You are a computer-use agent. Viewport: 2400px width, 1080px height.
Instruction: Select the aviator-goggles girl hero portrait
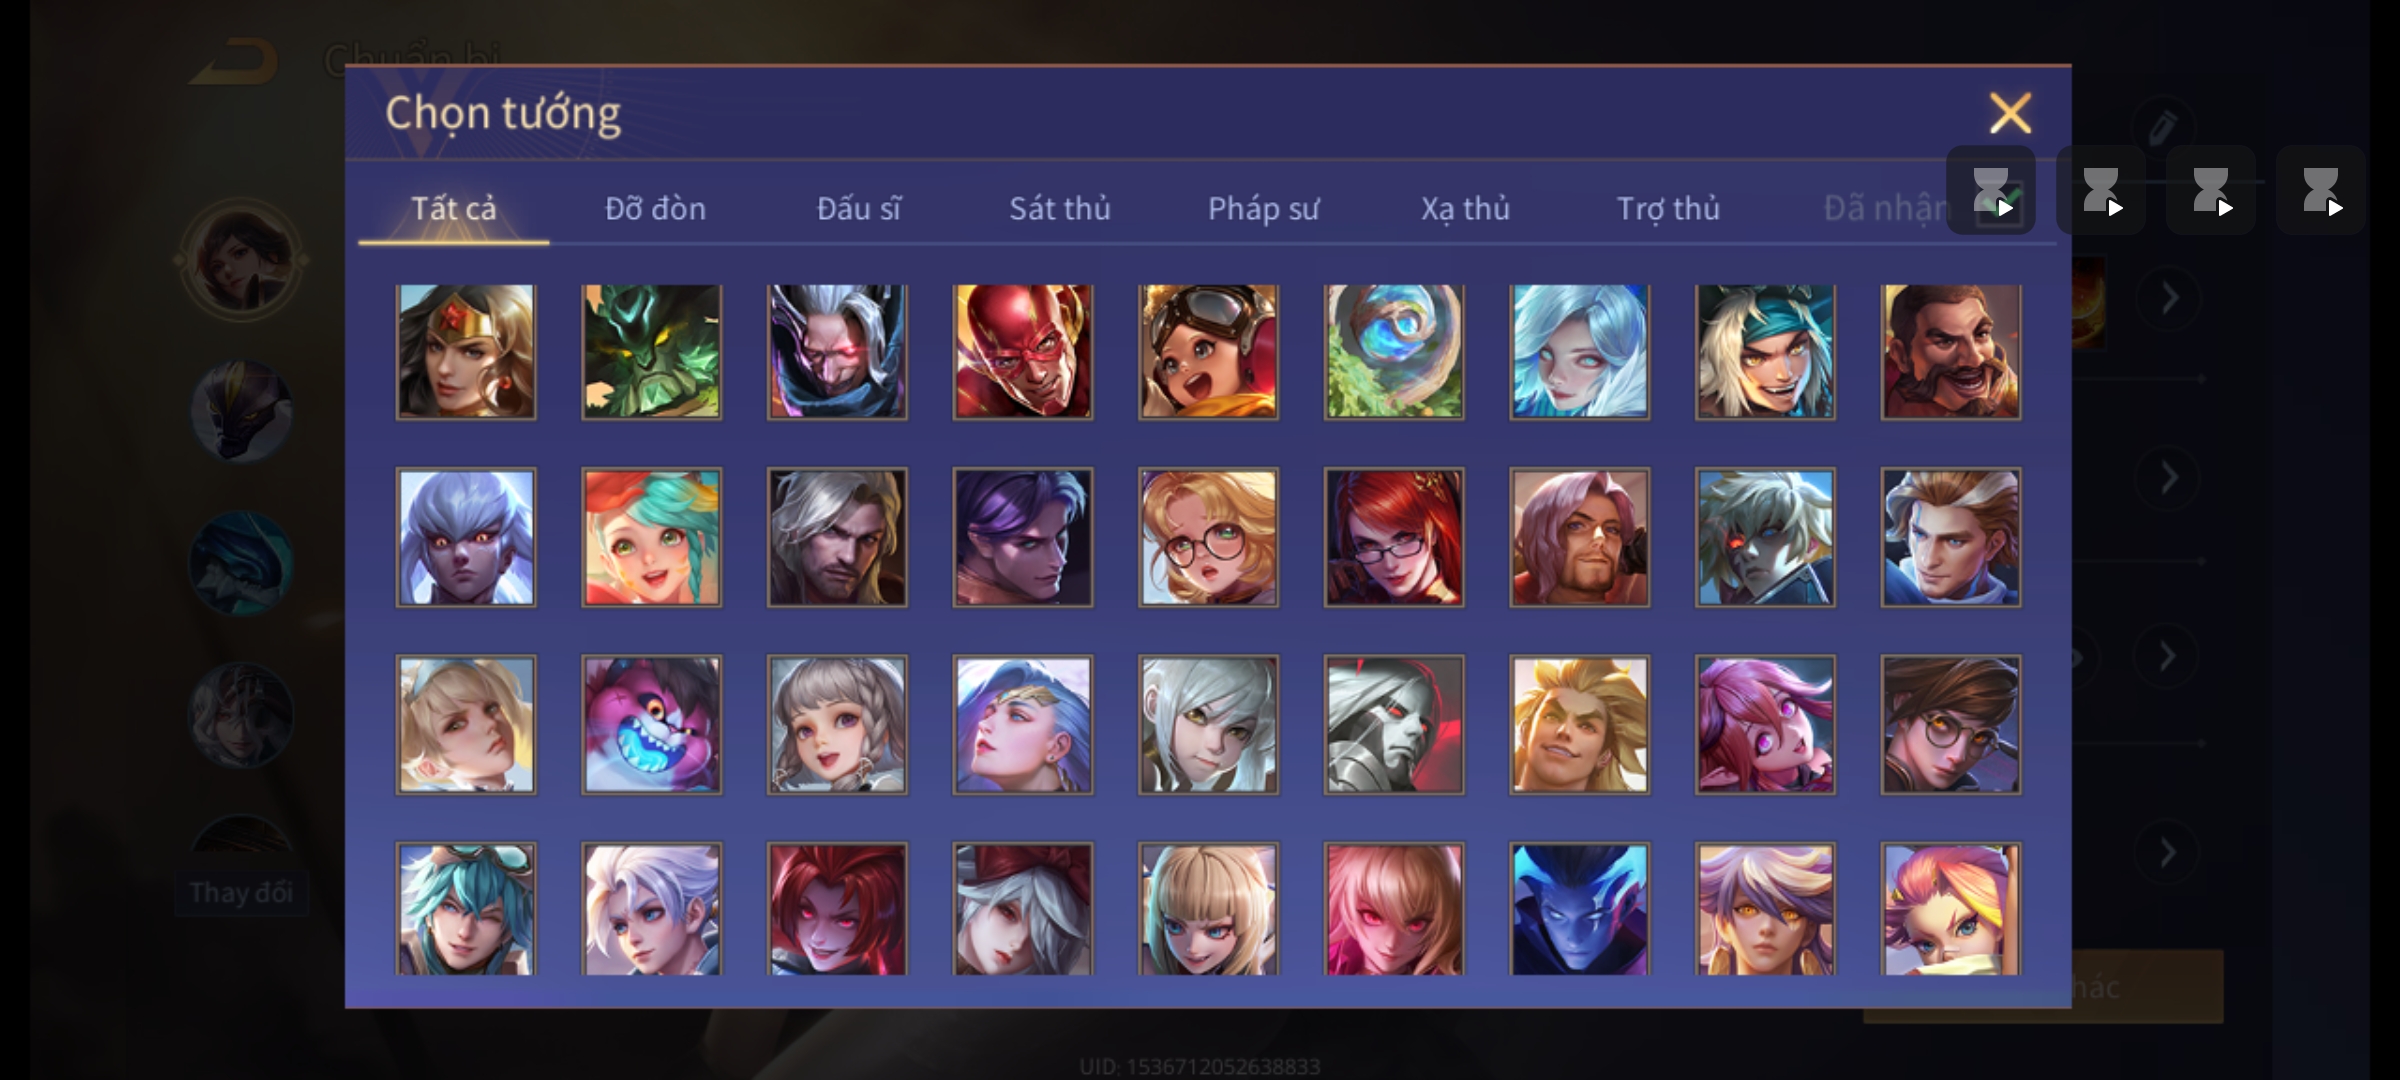(x=1208, y=351)
